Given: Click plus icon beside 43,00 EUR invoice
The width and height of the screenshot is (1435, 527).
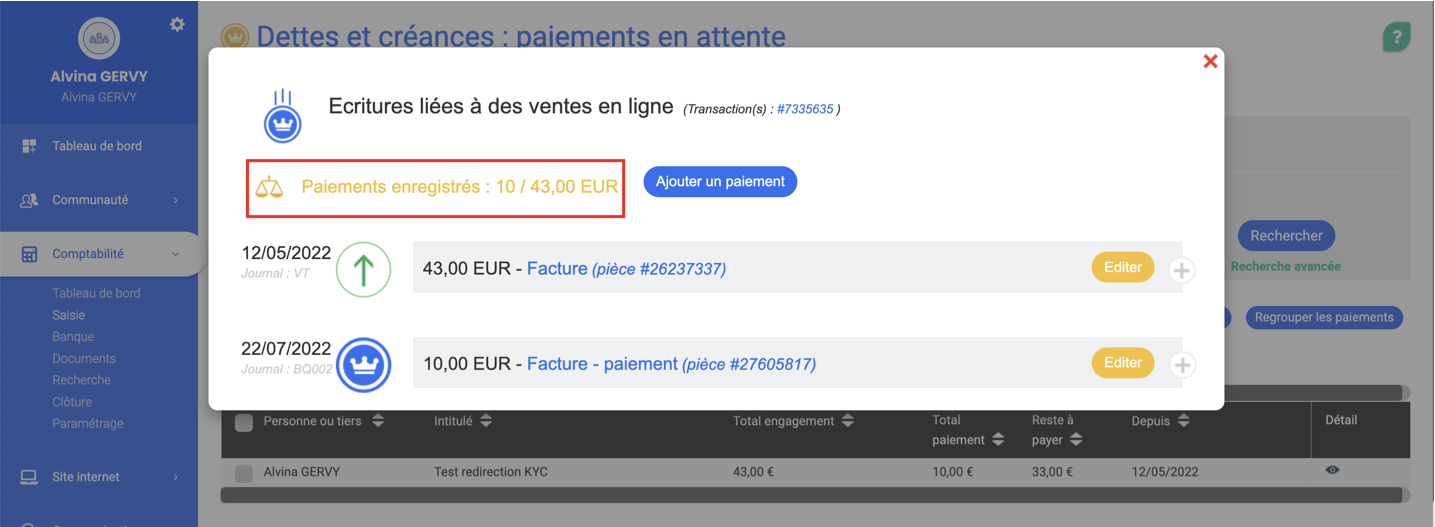Looking at the screenshot, I should (1182, 270).
